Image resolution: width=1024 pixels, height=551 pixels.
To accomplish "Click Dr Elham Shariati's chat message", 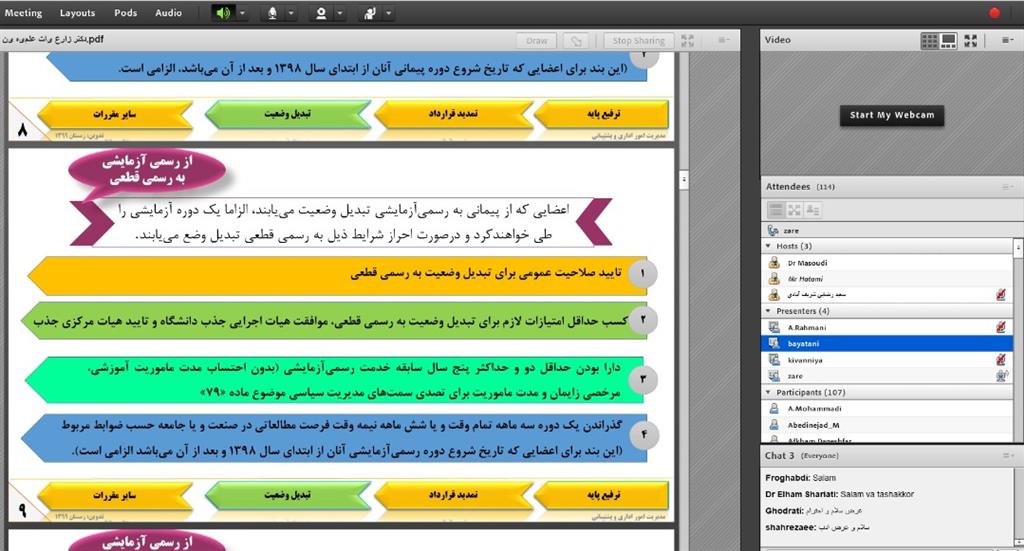I will coord(840,494).
